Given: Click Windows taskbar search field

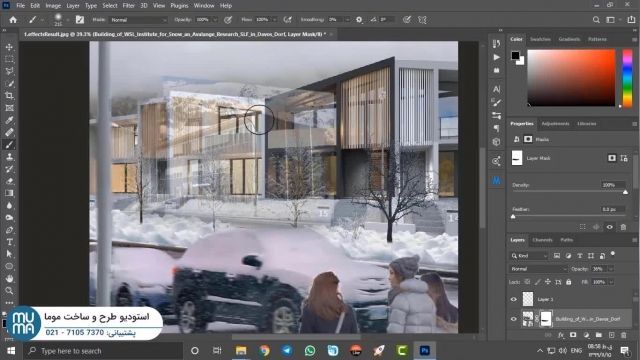Looking at the screenshot, I should [104, 351].
